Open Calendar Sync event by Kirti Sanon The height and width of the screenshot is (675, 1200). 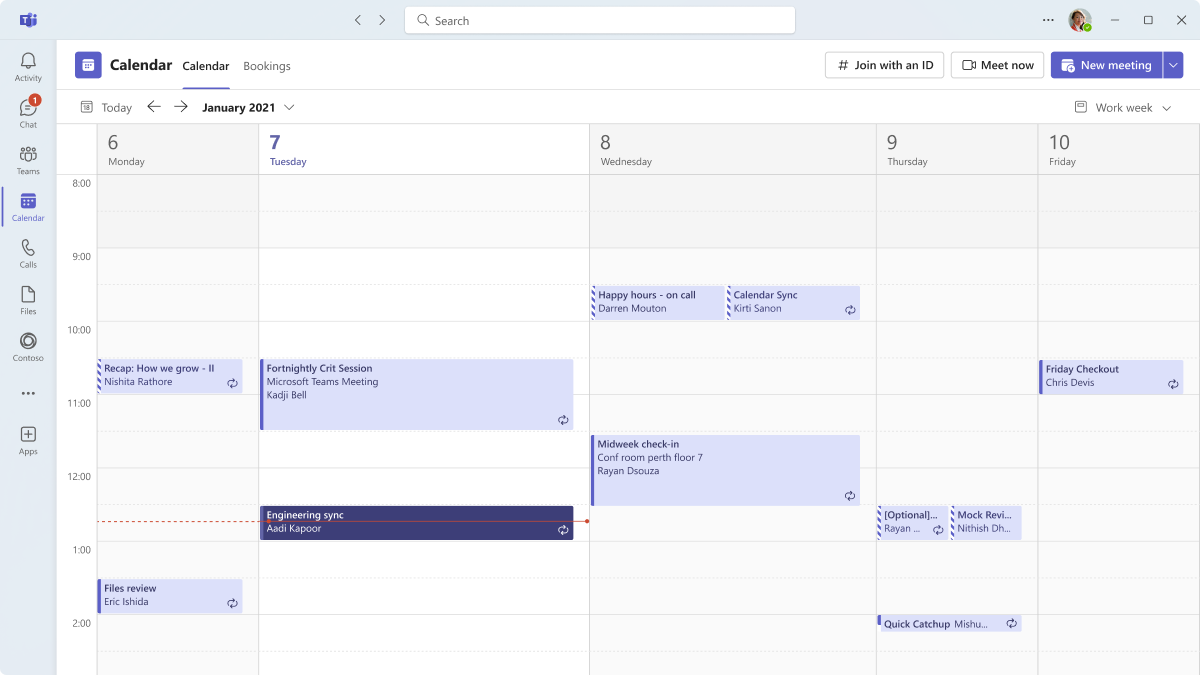(793, 302)
